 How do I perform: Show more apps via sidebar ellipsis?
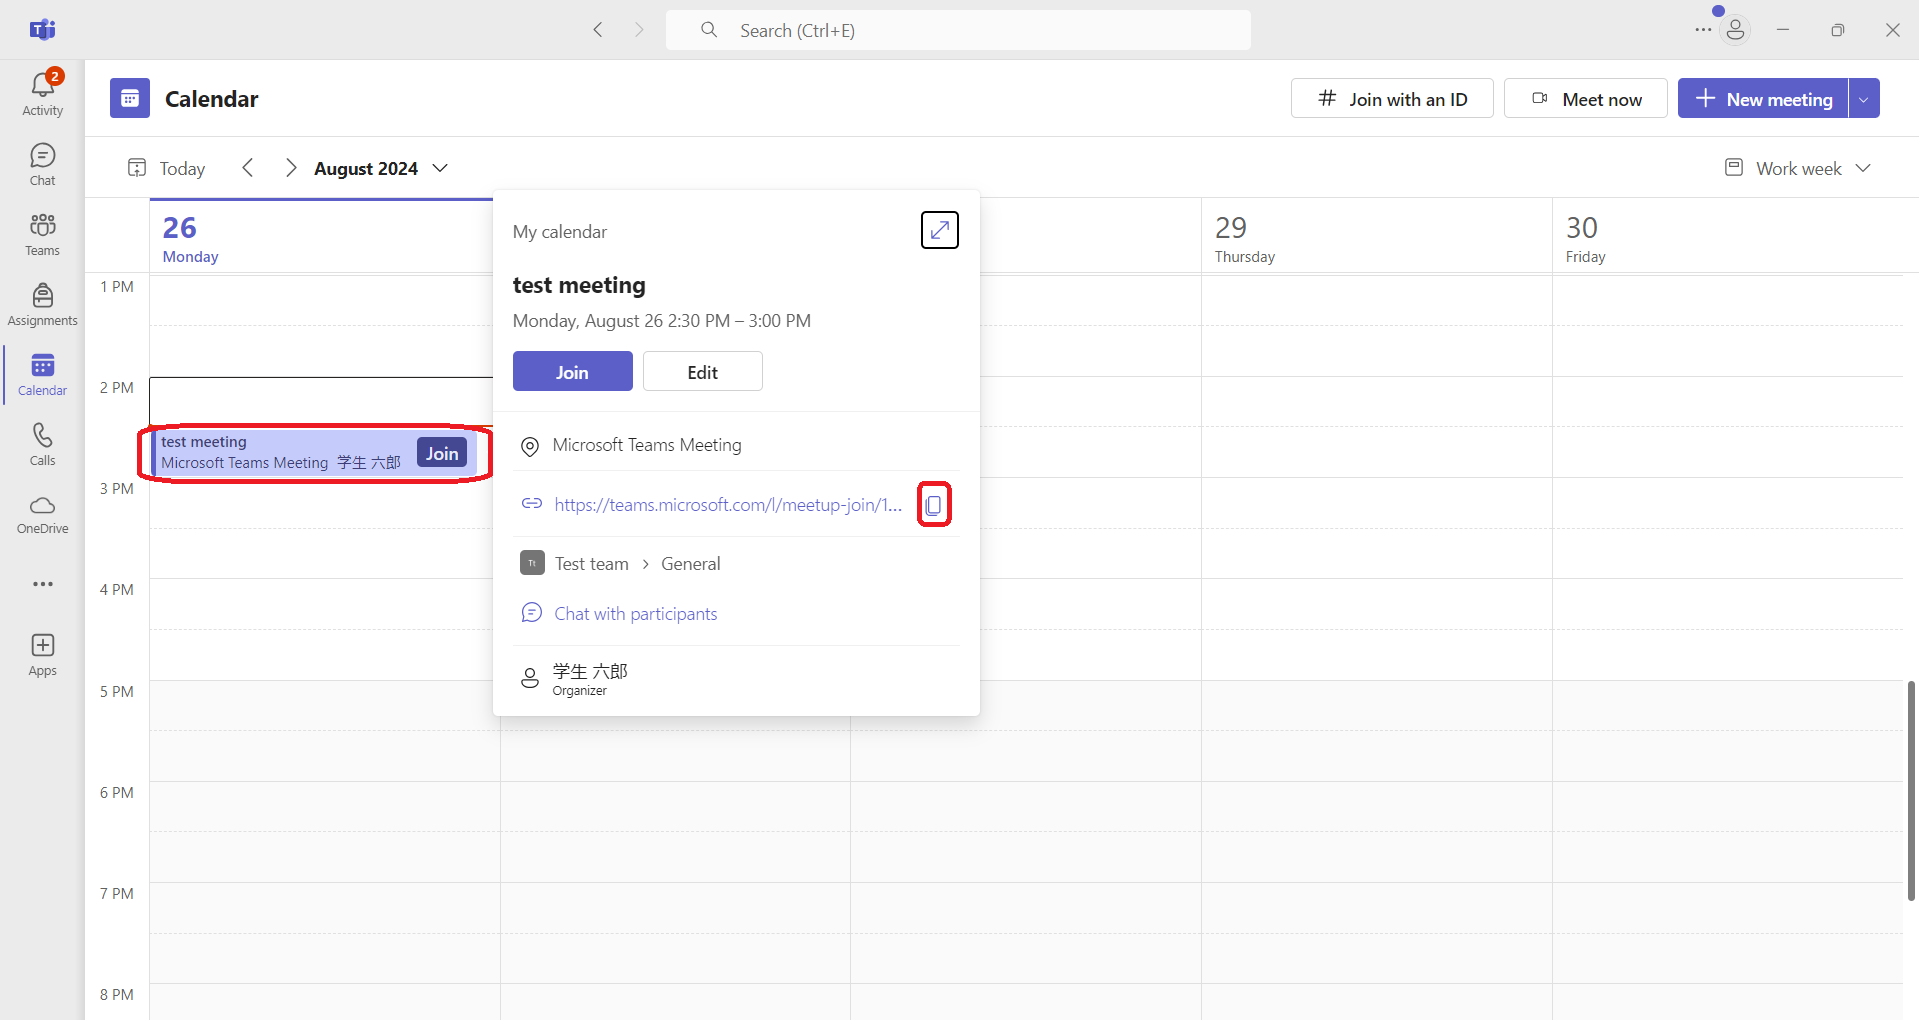pyautogui.click(x=42, y=584)
